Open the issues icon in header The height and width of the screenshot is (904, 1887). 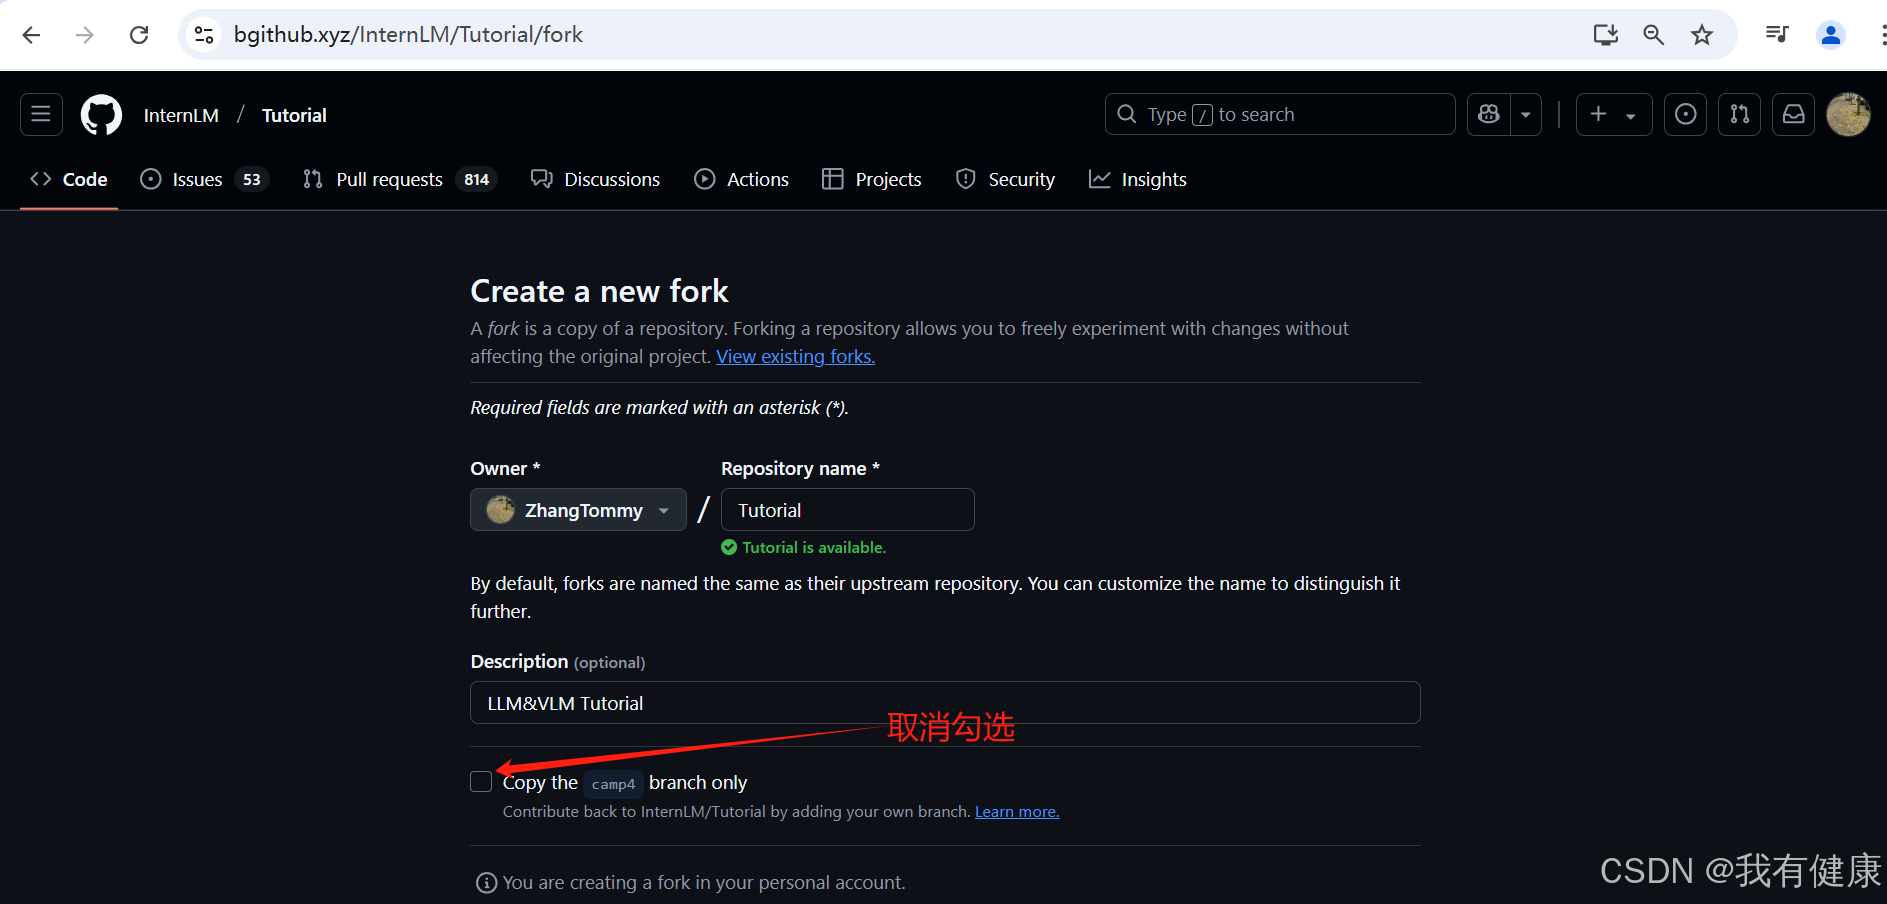coord(1686,114)
